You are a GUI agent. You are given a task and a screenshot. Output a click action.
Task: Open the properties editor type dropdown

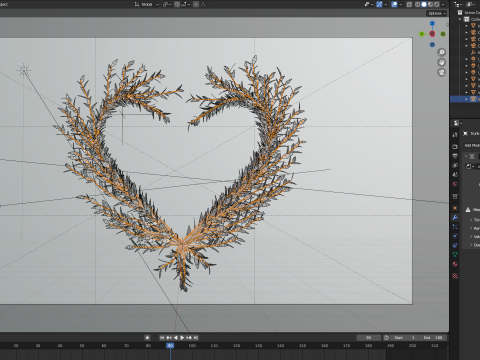click(457, 123)
